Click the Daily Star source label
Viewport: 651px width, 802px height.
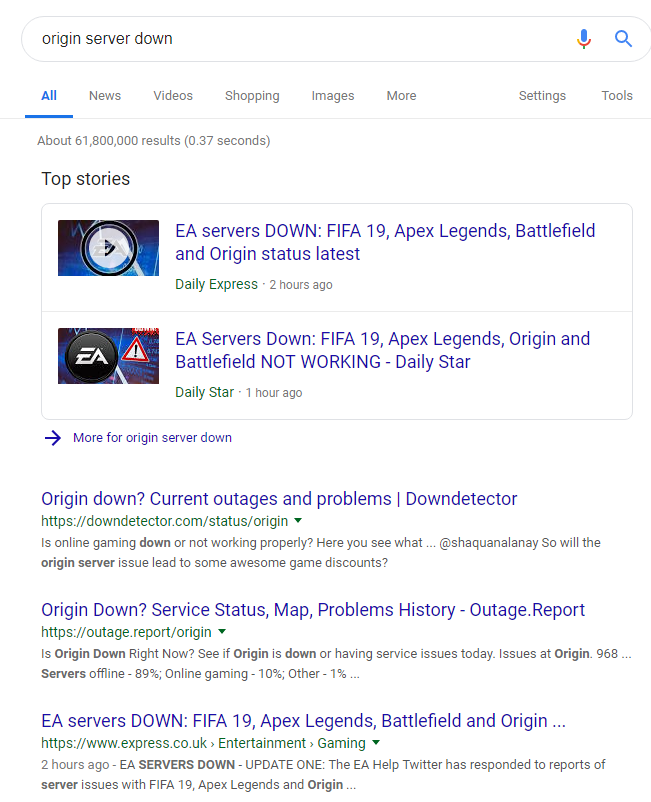205,392
